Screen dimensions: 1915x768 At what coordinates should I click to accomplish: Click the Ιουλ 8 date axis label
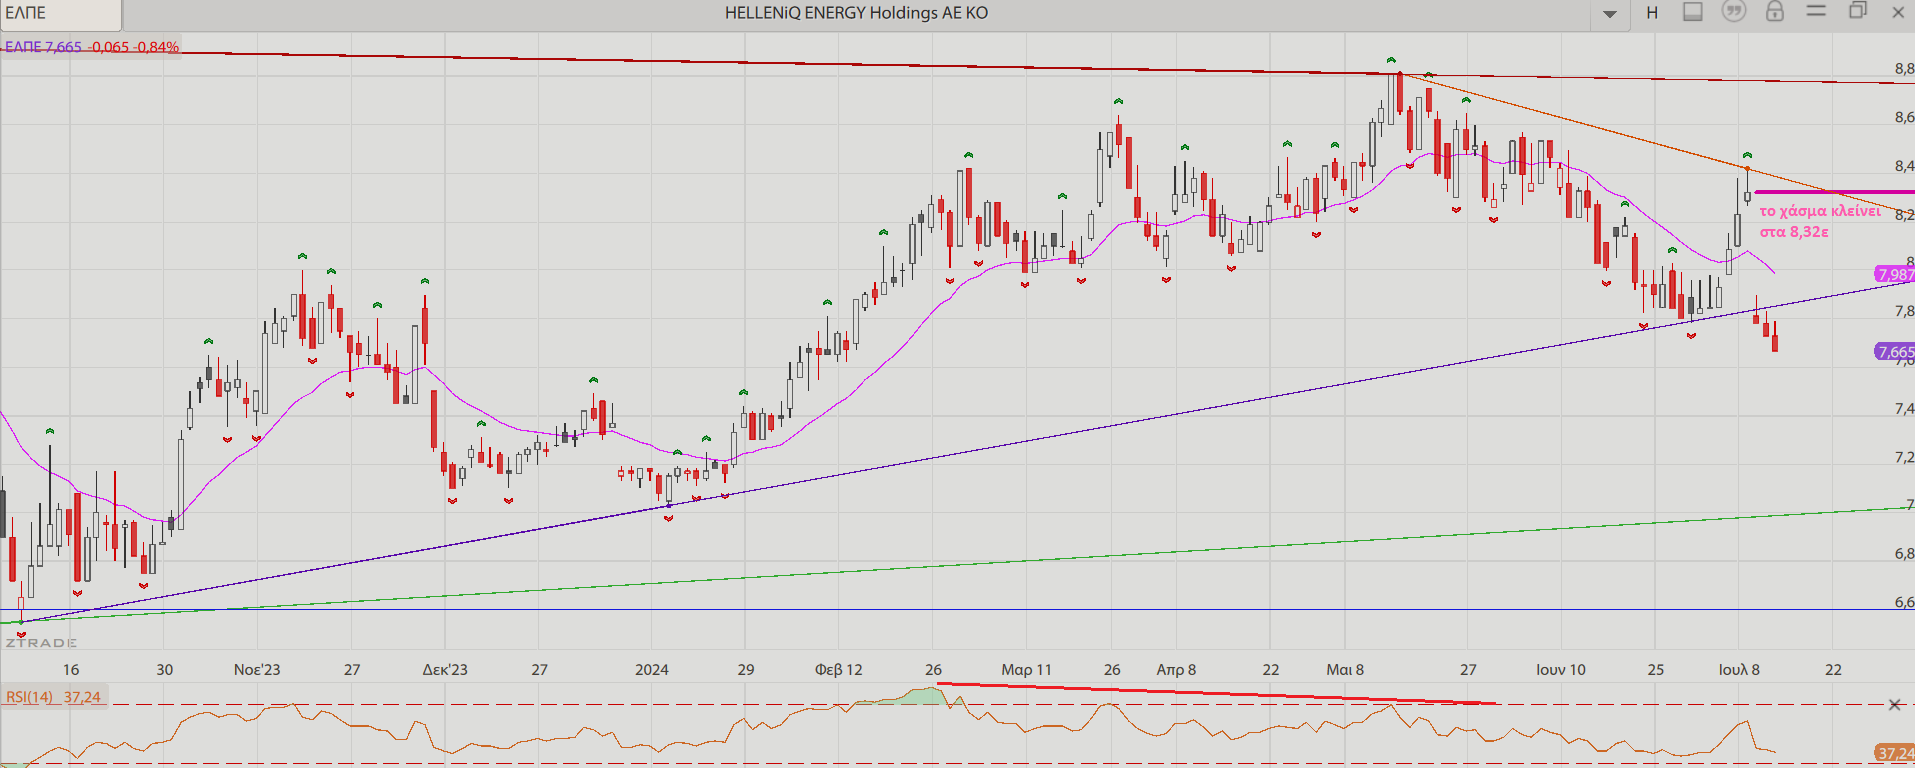pos(1739,670)
